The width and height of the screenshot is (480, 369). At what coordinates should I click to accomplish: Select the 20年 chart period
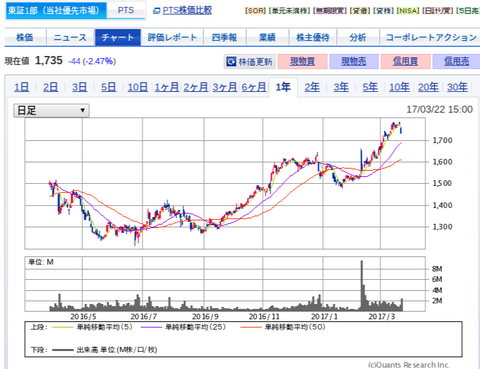point(428,87)
